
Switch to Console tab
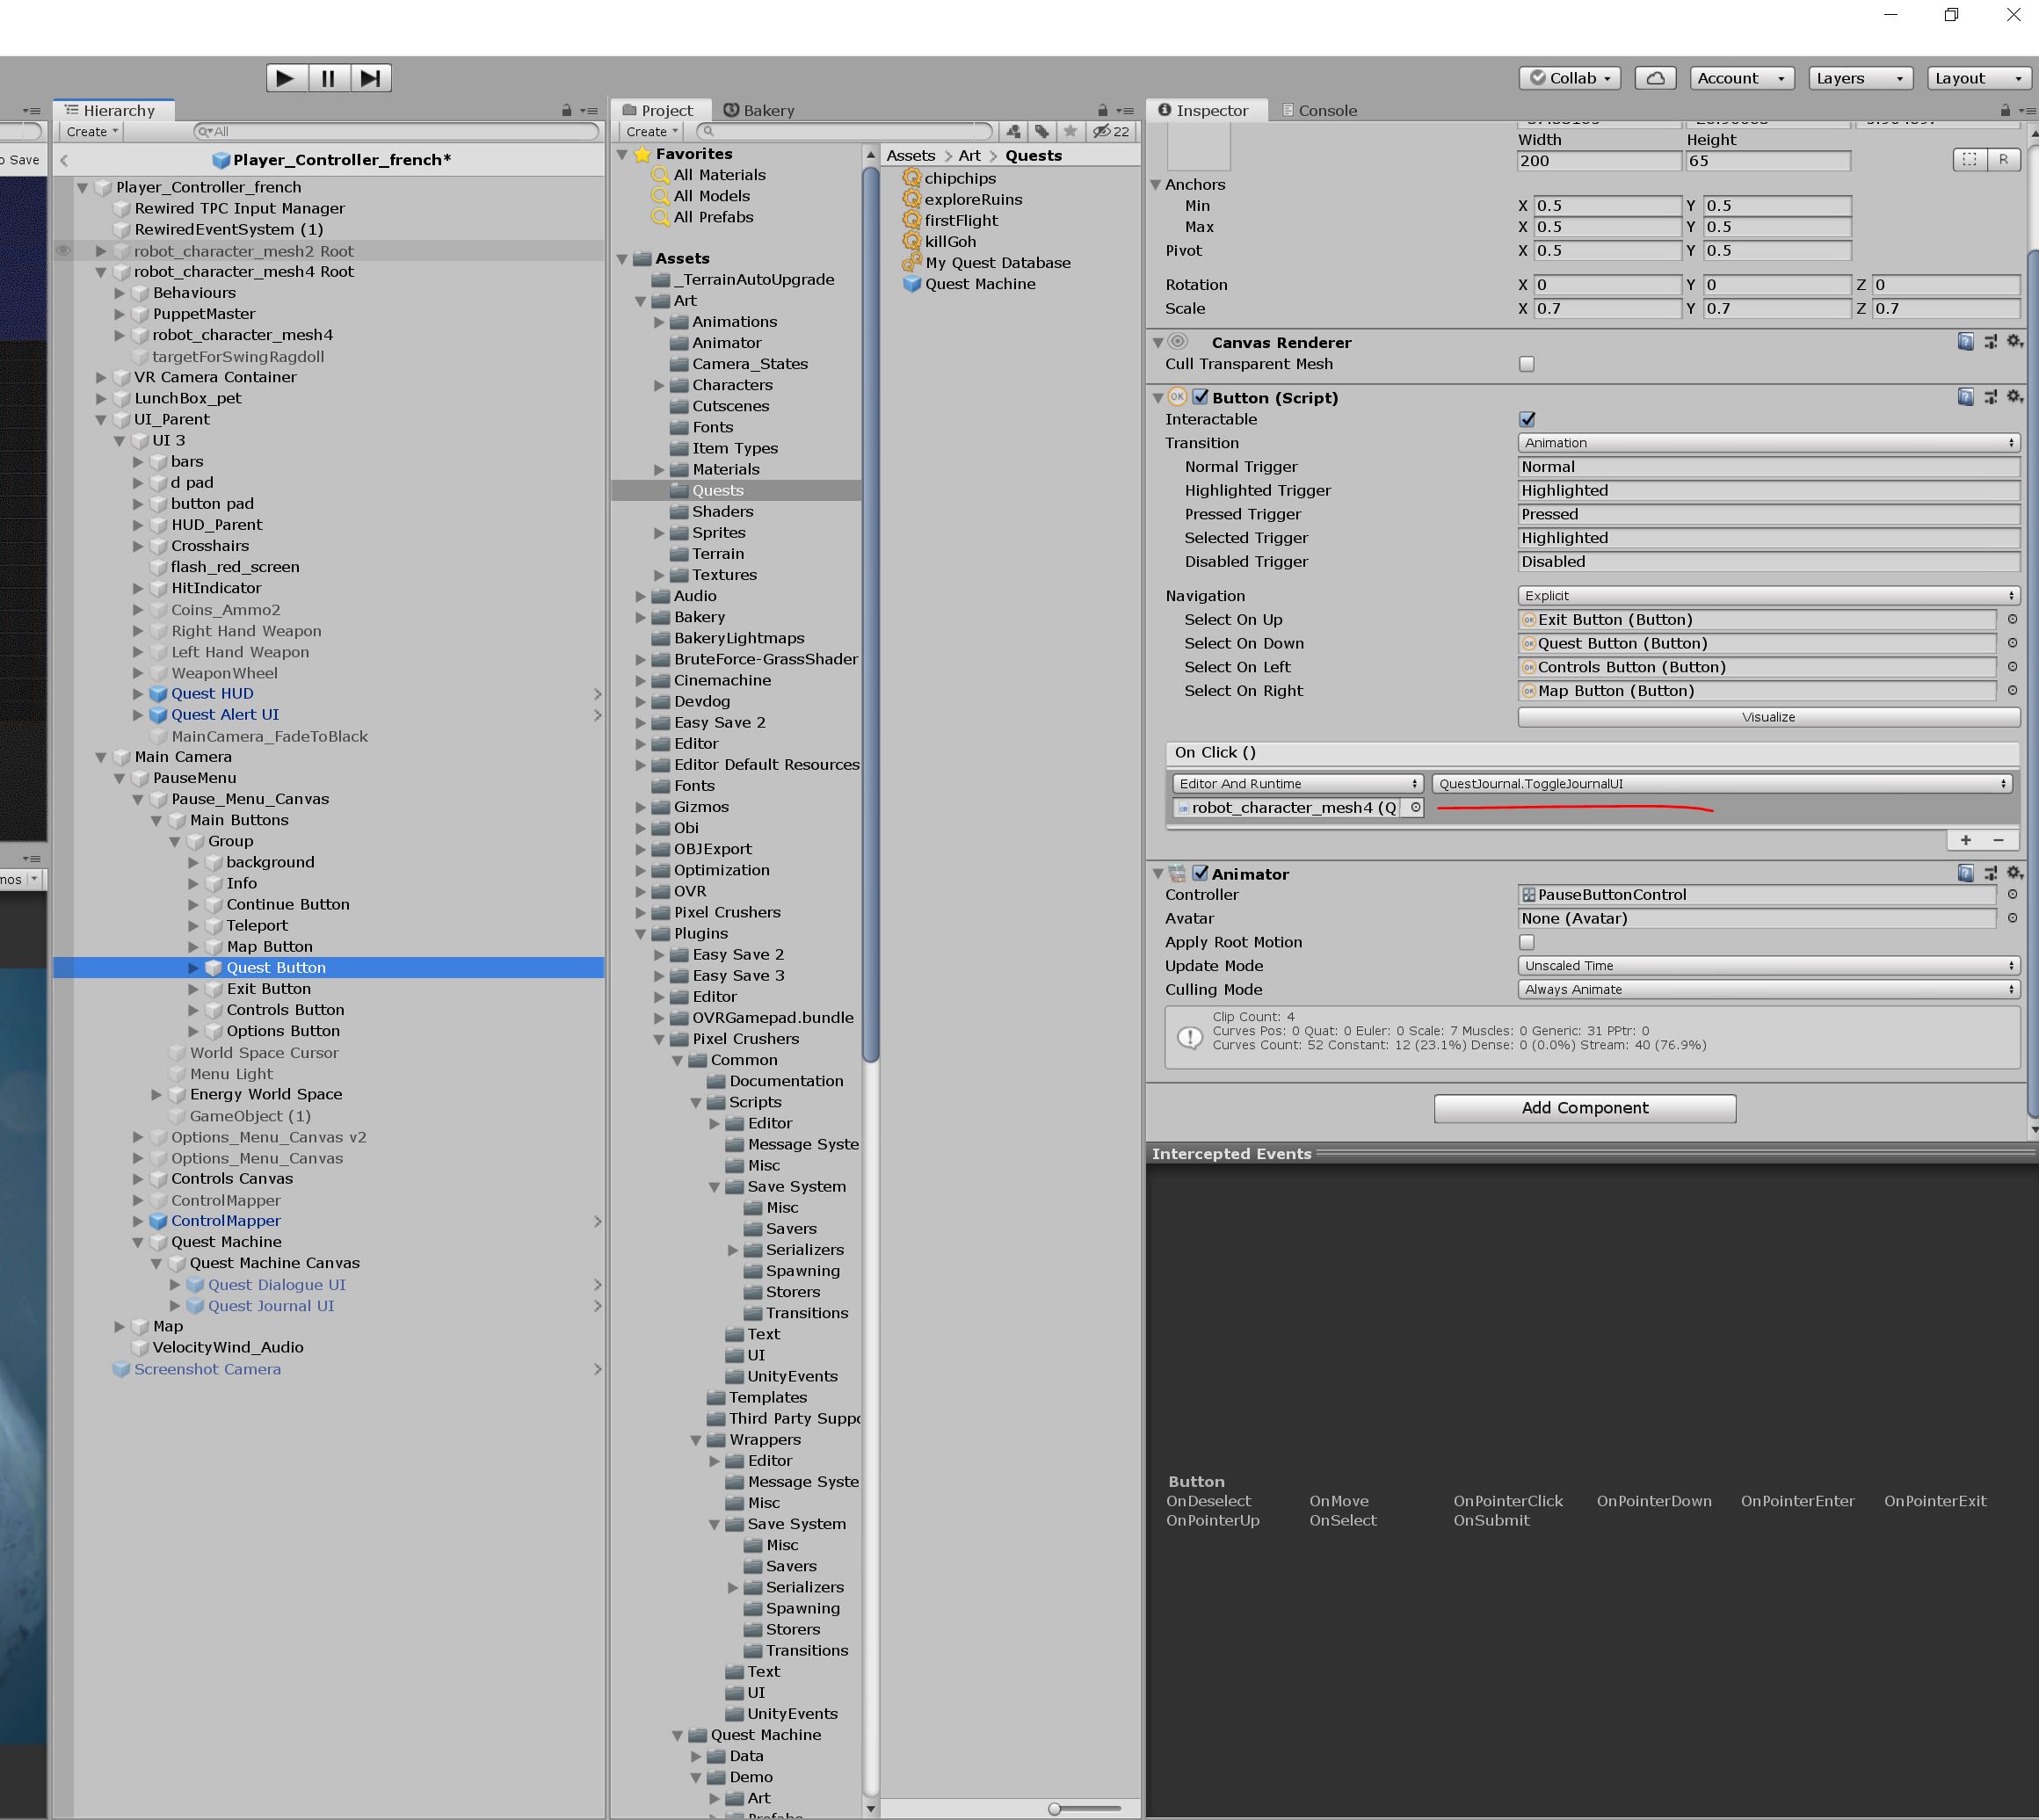coord(1319,111)
